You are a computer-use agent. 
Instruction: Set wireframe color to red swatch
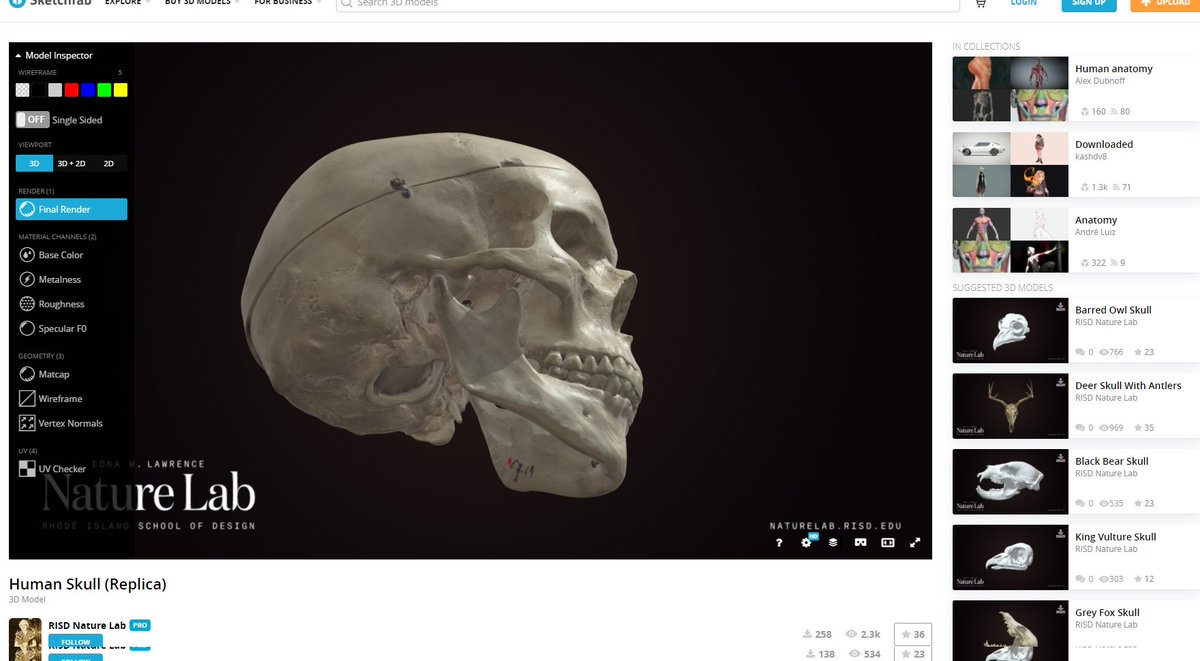coord(72,90)
